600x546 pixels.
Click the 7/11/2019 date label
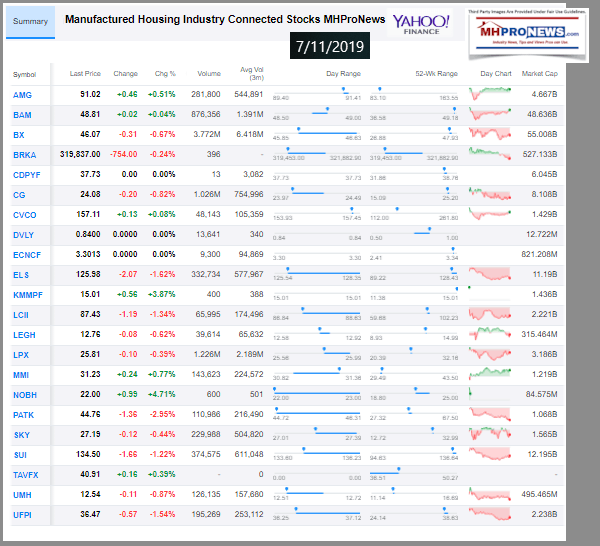coord(330,46)
